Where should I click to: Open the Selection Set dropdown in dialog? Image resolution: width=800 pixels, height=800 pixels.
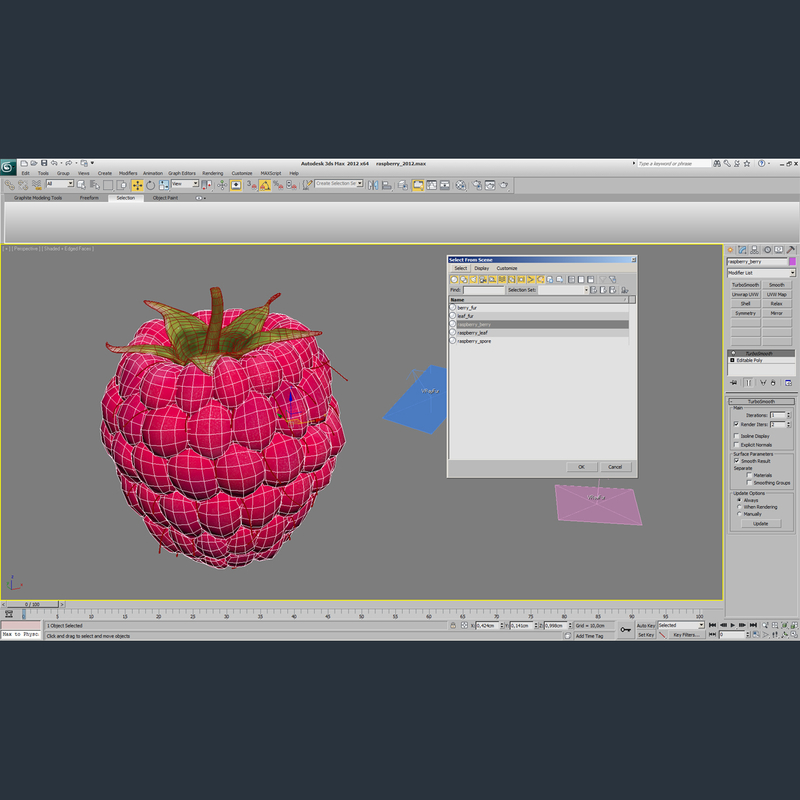pyautogui.click(x=586, y=290)
